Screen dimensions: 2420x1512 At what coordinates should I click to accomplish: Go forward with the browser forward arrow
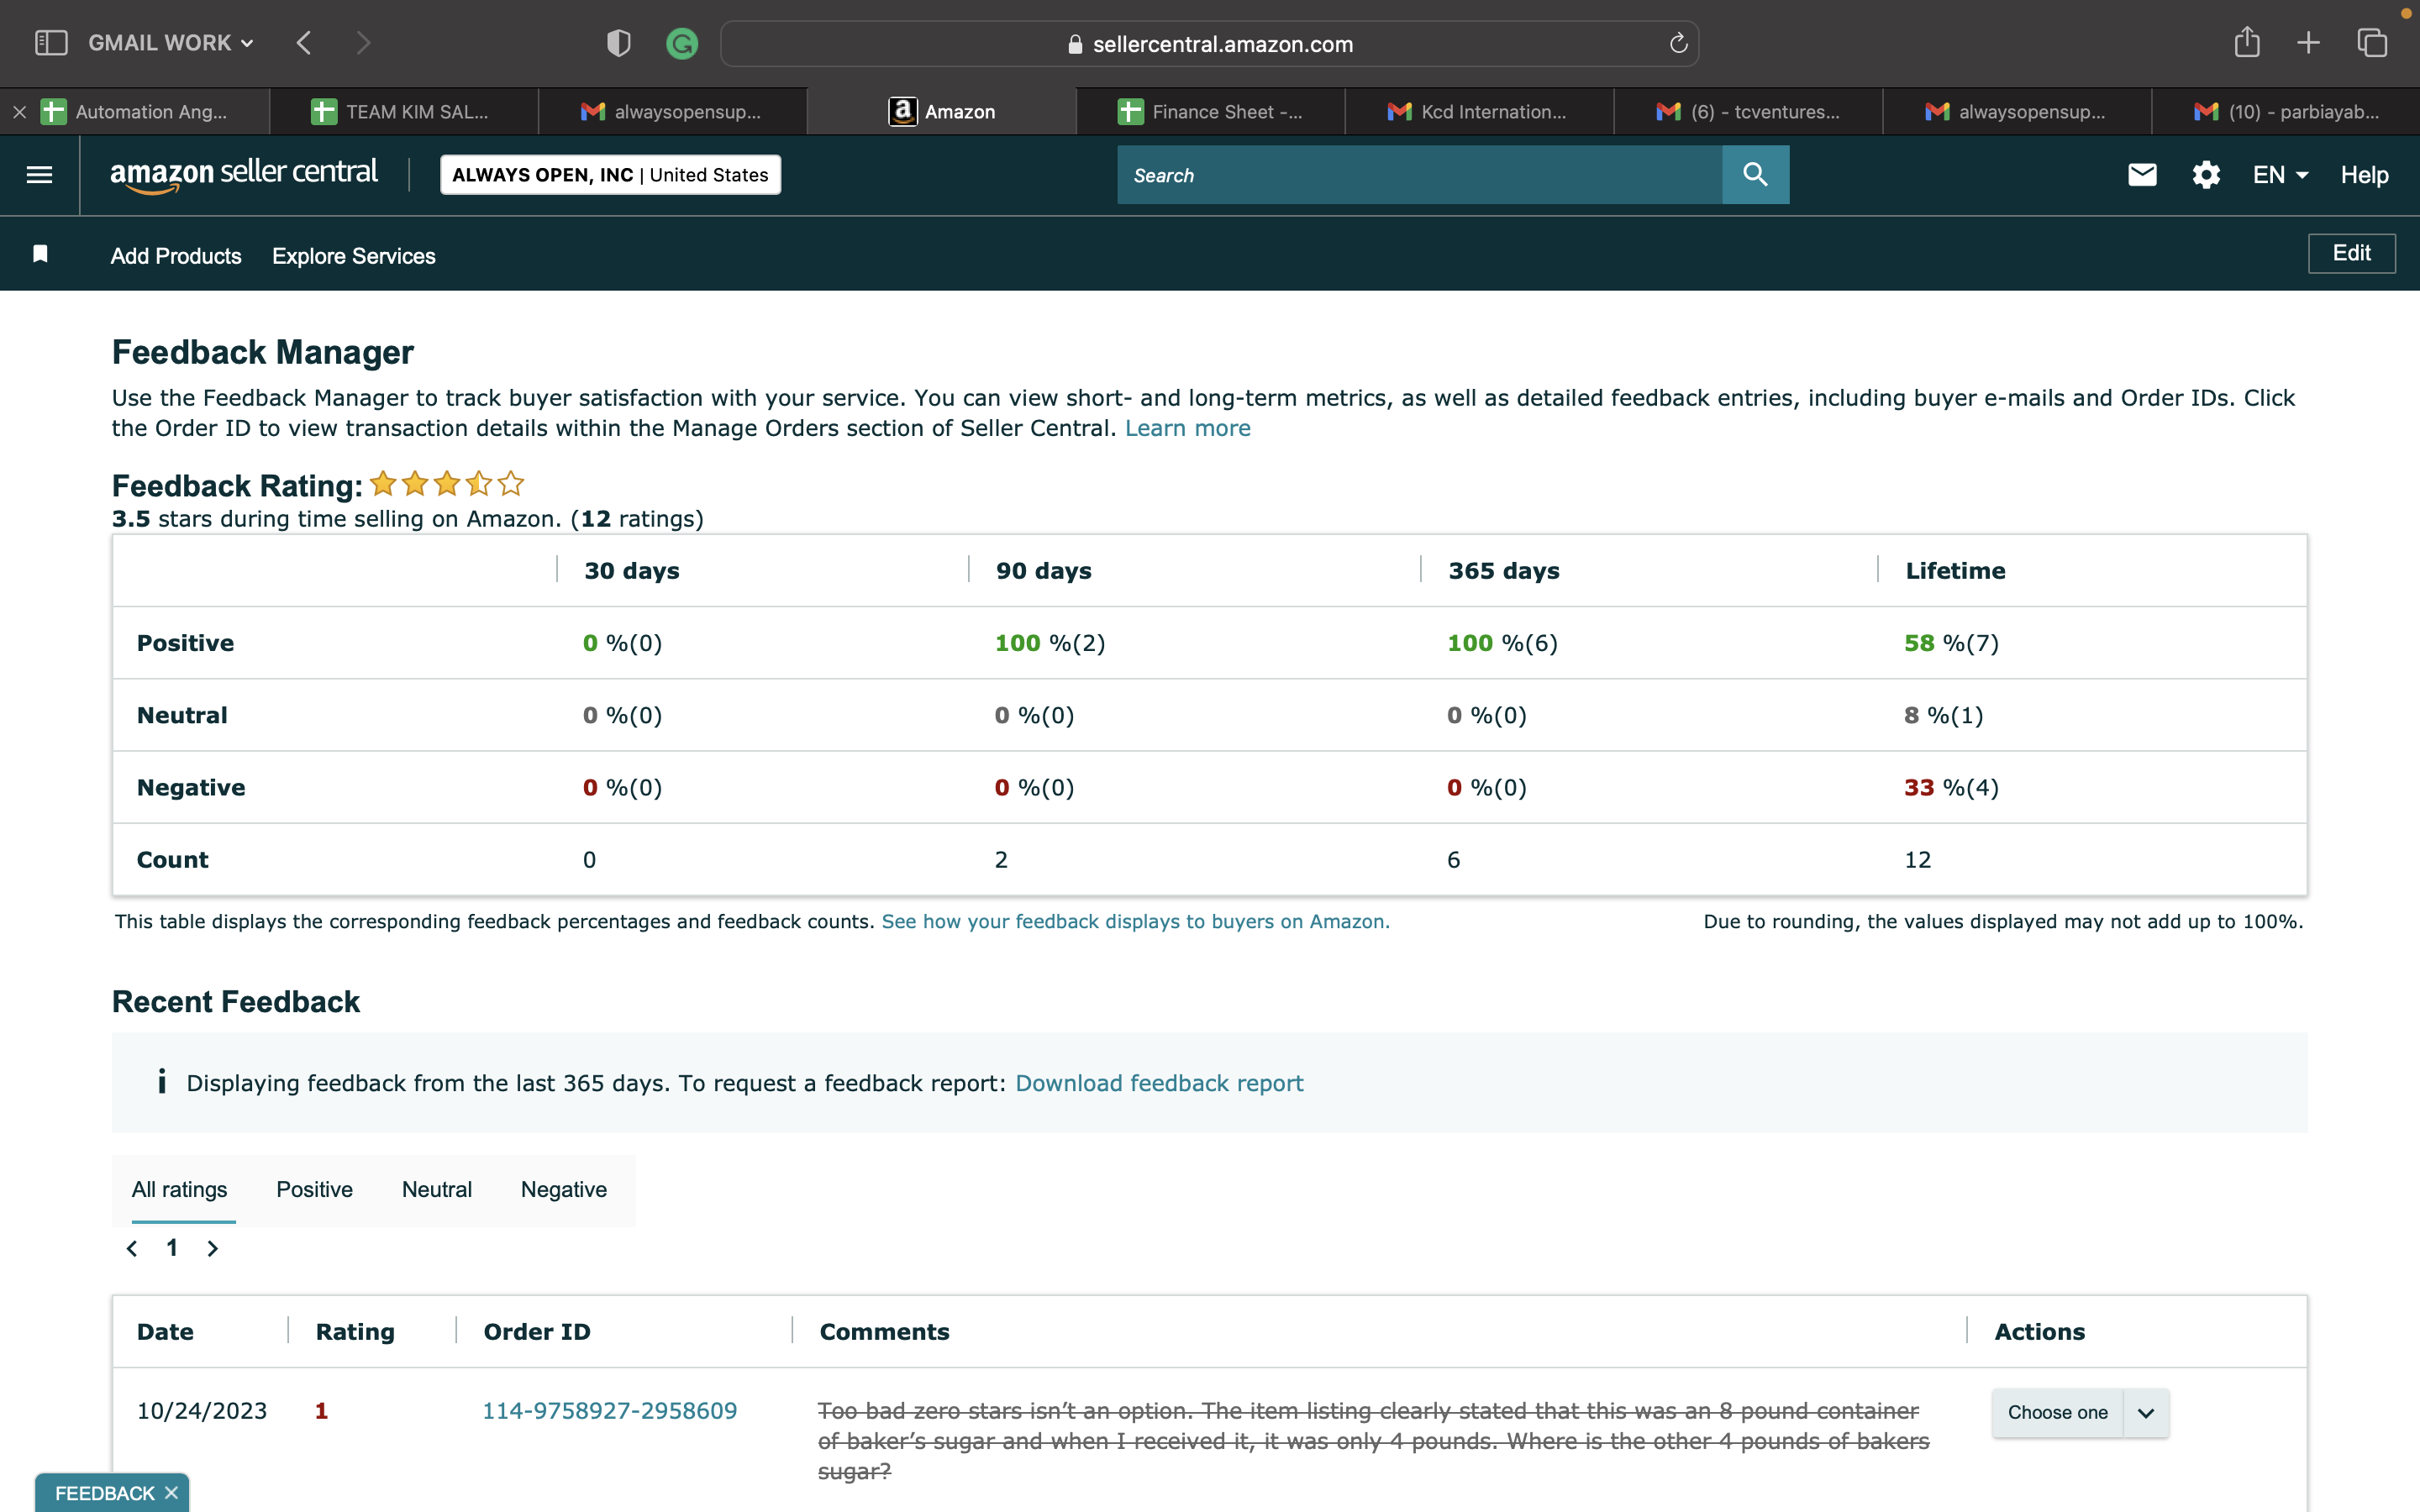[x=363, y=43]
